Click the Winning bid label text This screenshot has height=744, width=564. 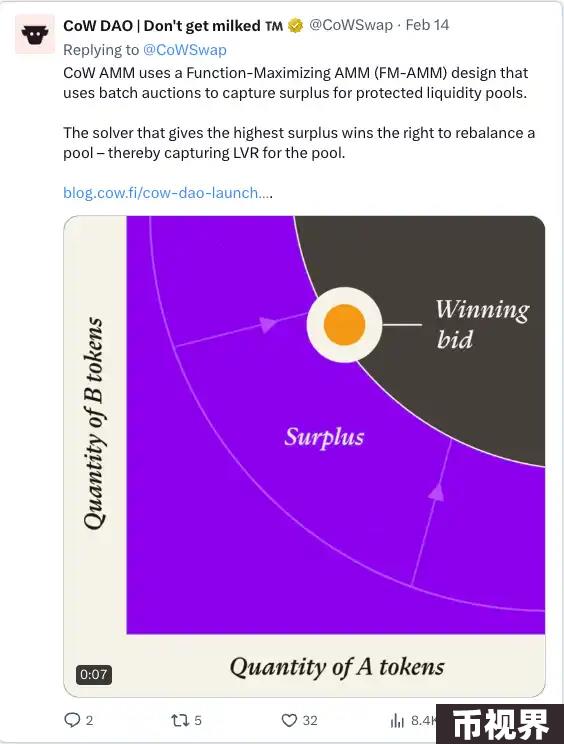(x=482, y=325)
